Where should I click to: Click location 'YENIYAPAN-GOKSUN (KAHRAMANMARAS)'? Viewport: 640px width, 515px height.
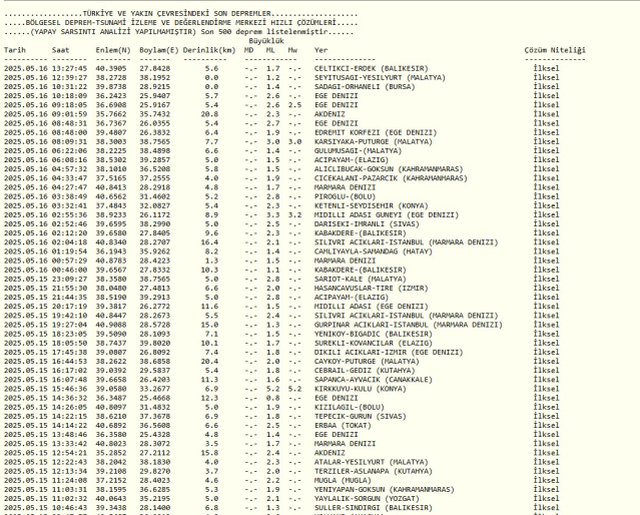[x=384, y=490]
